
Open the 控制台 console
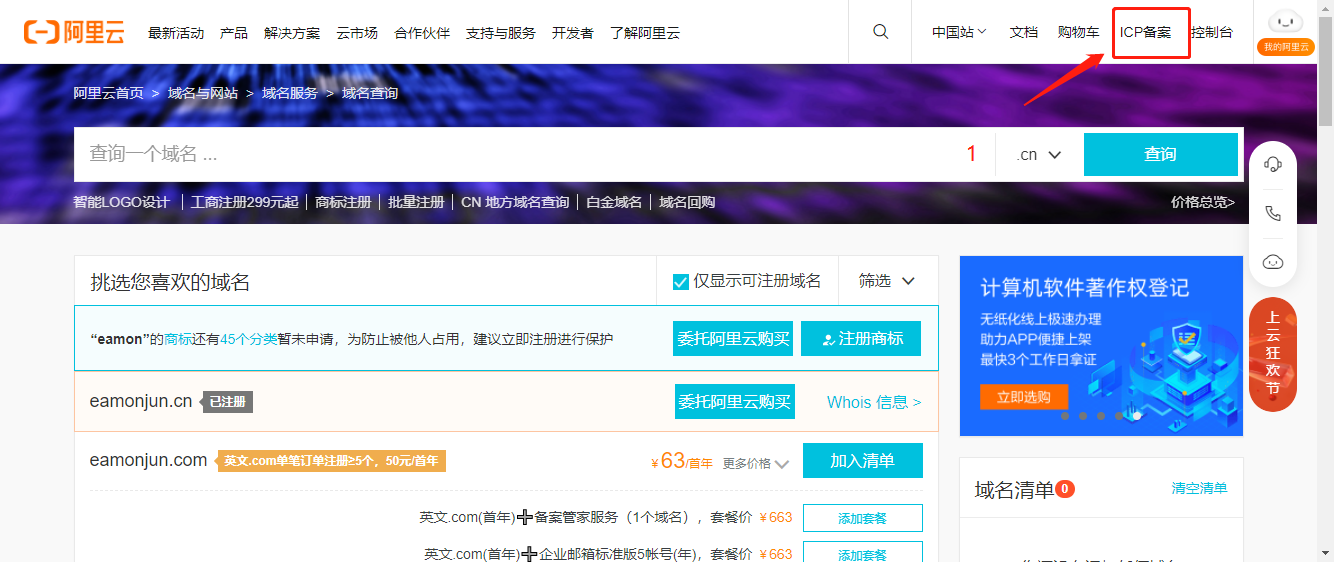click(x=1212, y=32)
